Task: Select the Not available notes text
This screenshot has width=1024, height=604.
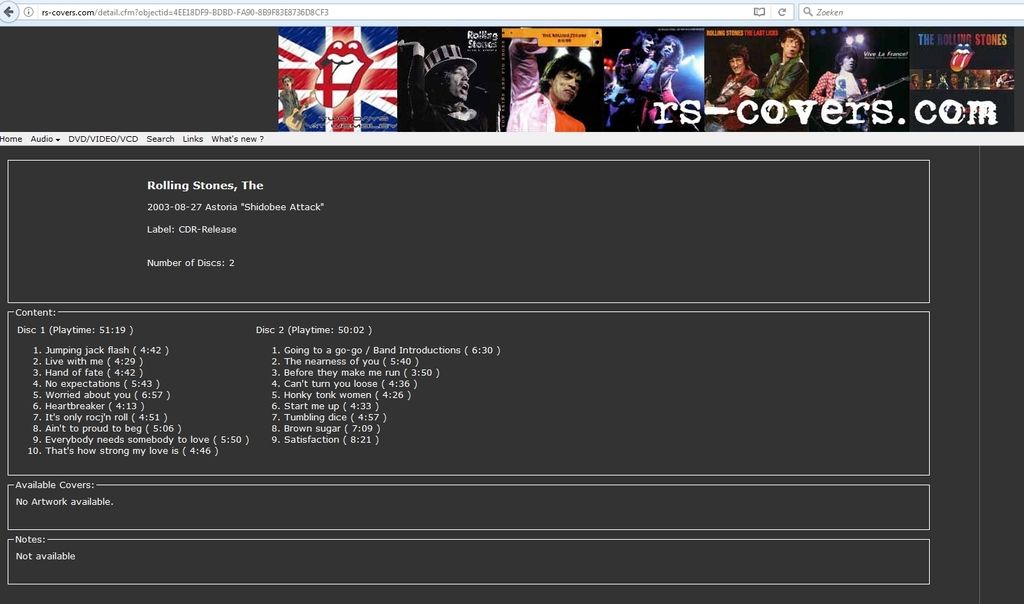Action: point(46,556)
